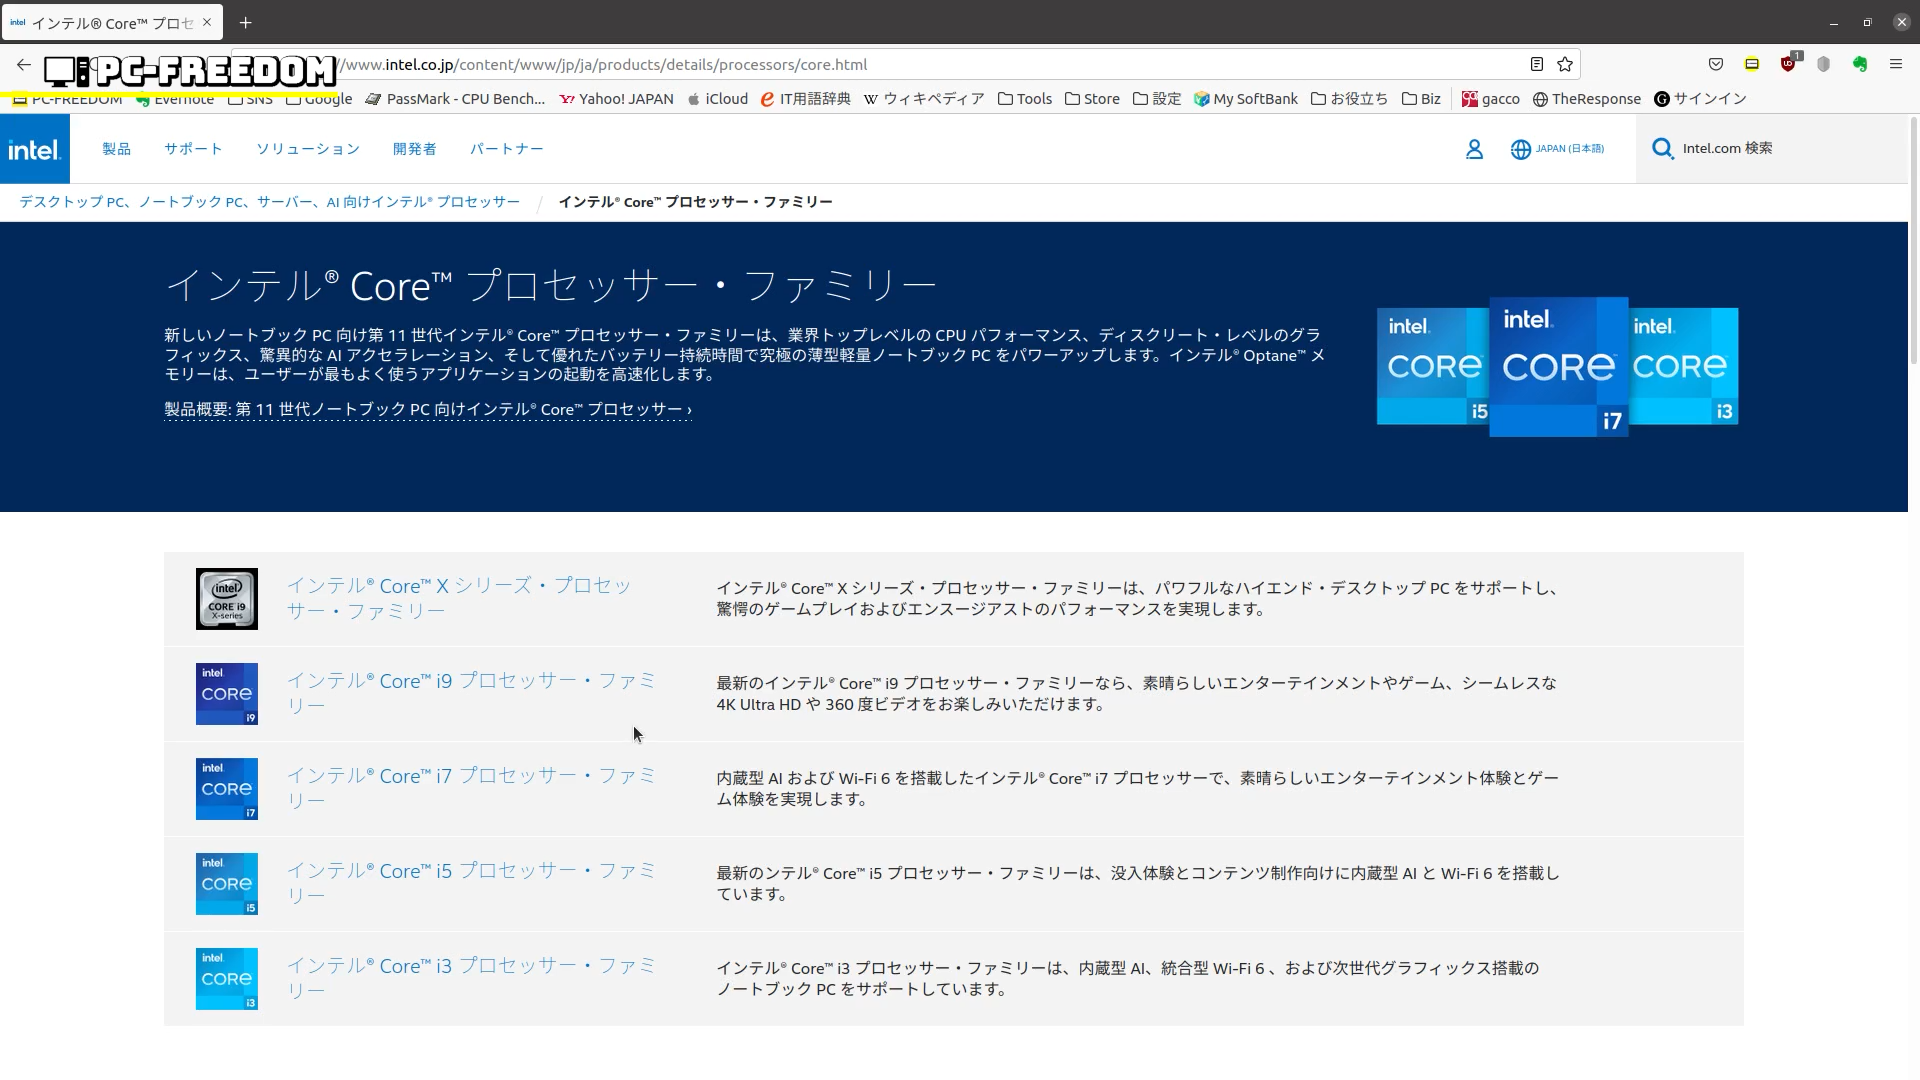The height and width of the screenshot is (1080, 1920).
Task: Save to Pocket using the toolbar icon
Action: click(1716, 65)
